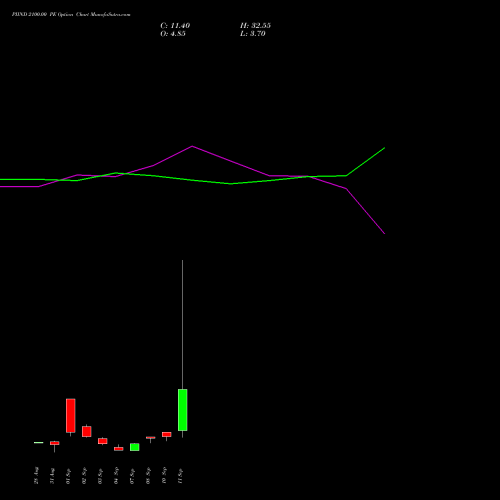Click the open value O: 4.85

tap(173, 34)
